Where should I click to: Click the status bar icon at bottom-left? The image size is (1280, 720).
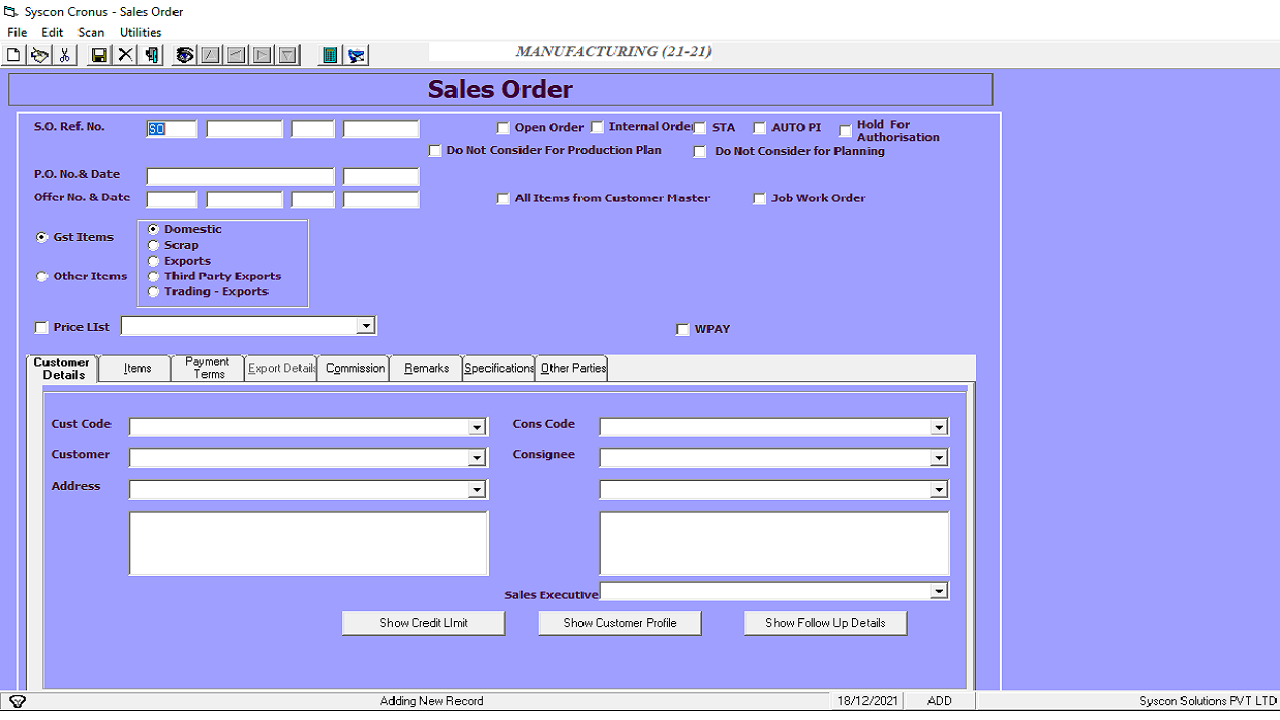coord(17,701)
